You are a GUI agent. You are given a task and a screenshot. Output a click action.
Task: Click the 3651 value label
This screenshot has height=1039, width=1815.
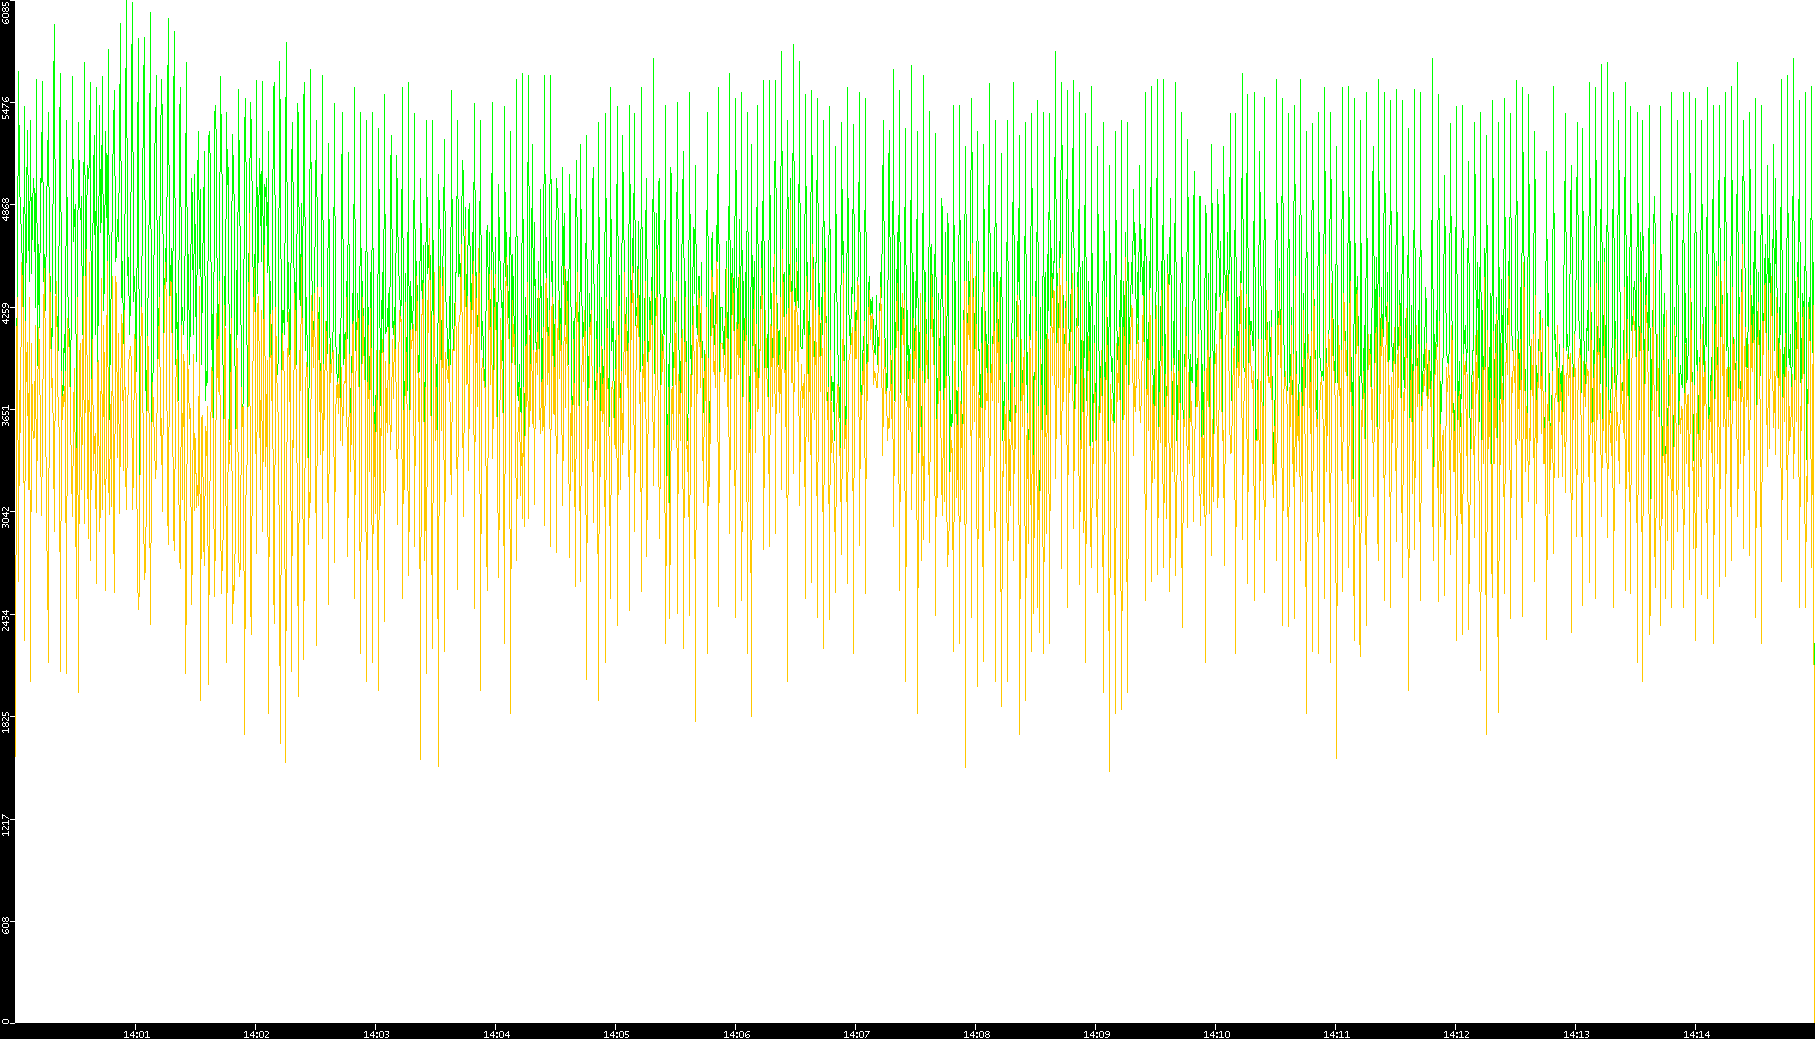[x=6, y=415]
